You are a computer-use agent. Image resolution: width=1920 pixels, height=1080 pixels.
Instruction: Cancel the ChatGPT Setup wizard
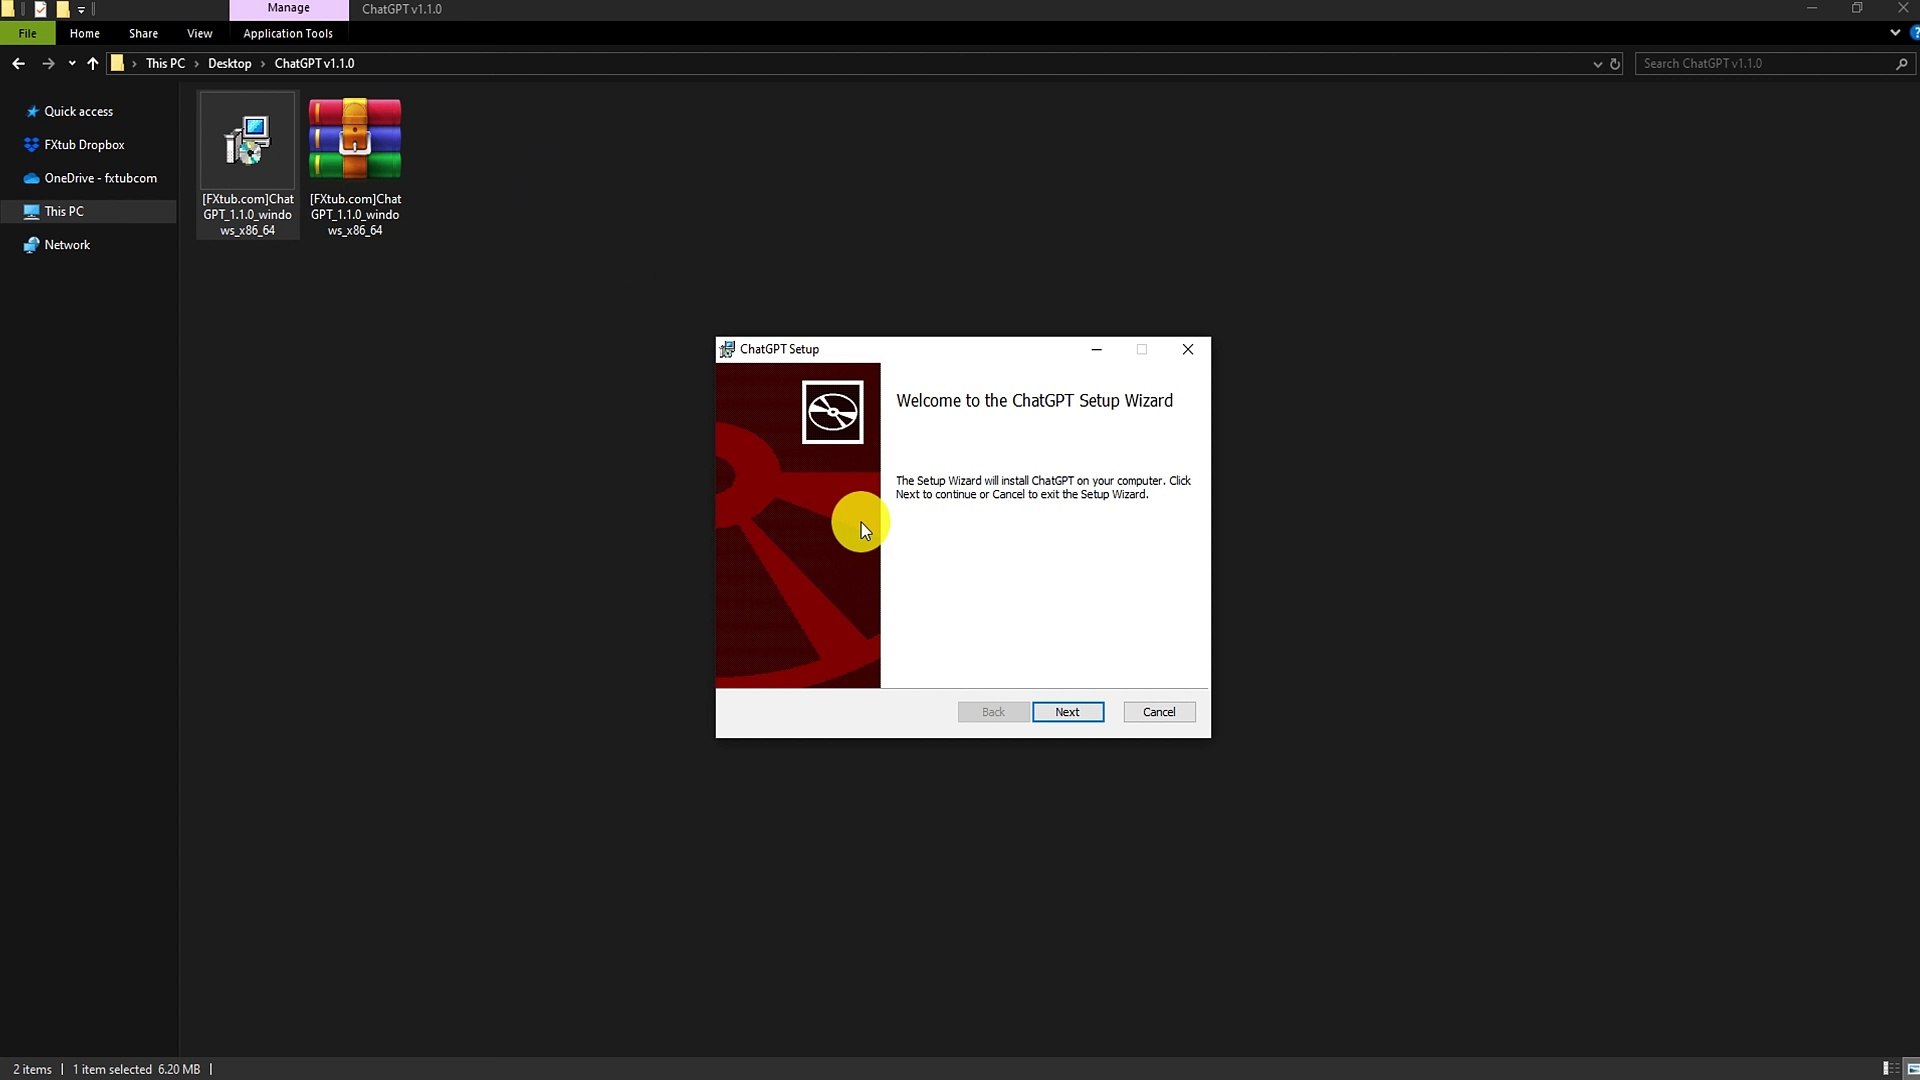point(1158,711)
